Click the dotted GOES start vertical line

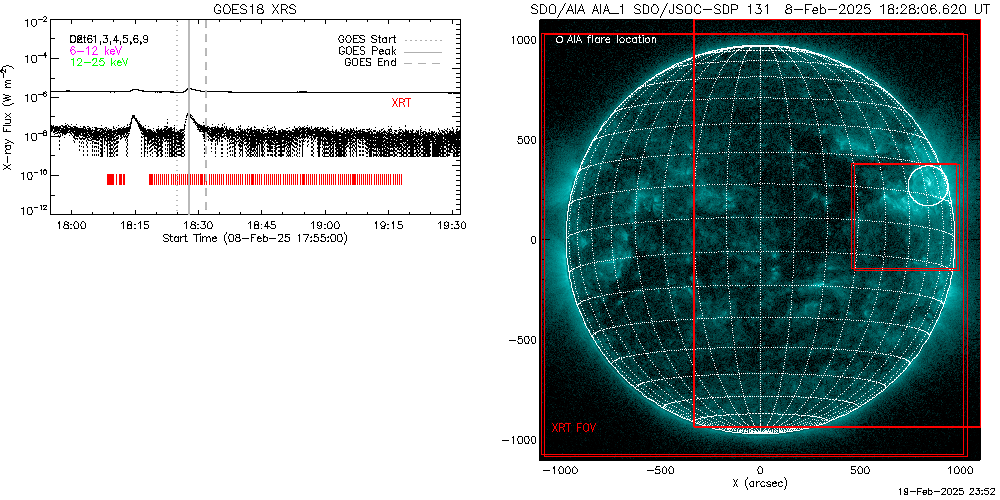click(x=177, y=118)
